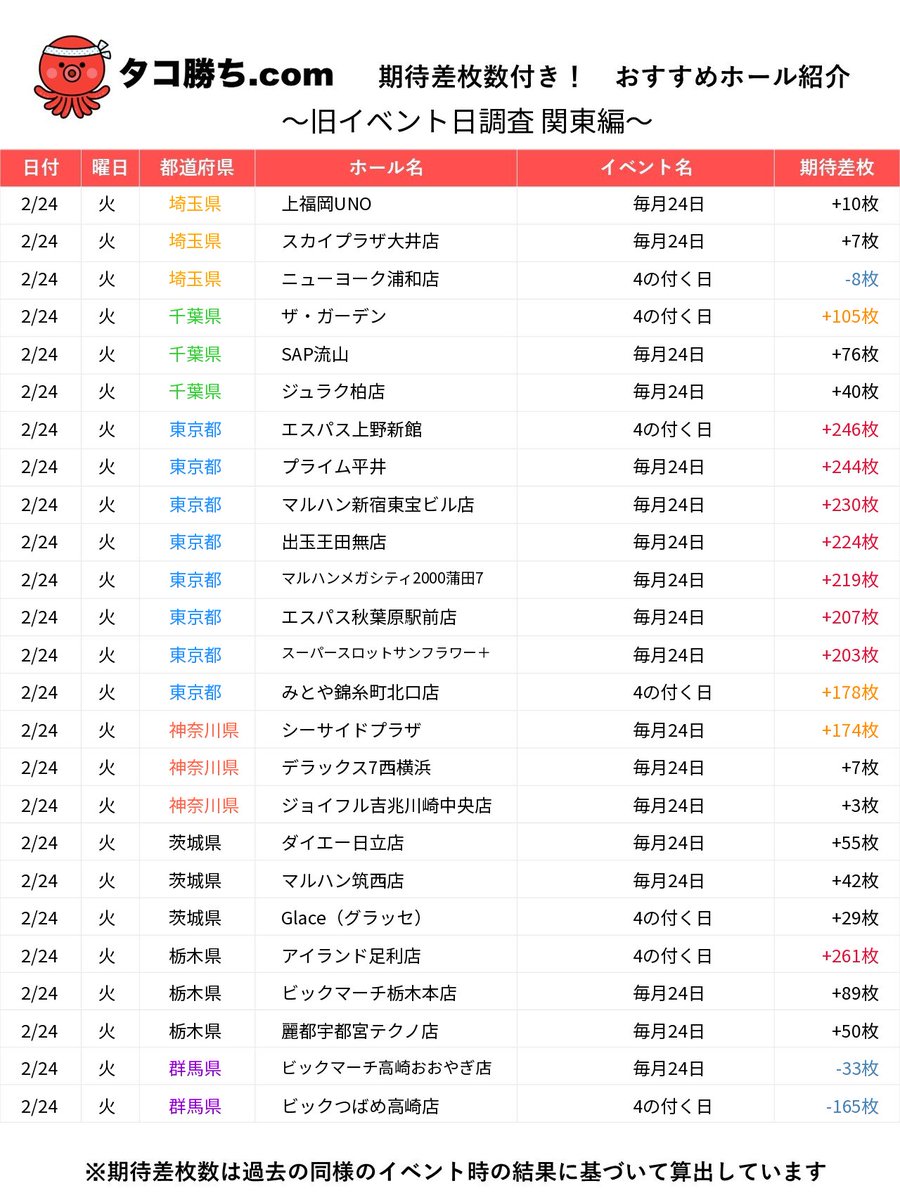This screenshot has height=1200, width=900.
Task: Click the +246枚 expected value
Action: coord(850,429)
